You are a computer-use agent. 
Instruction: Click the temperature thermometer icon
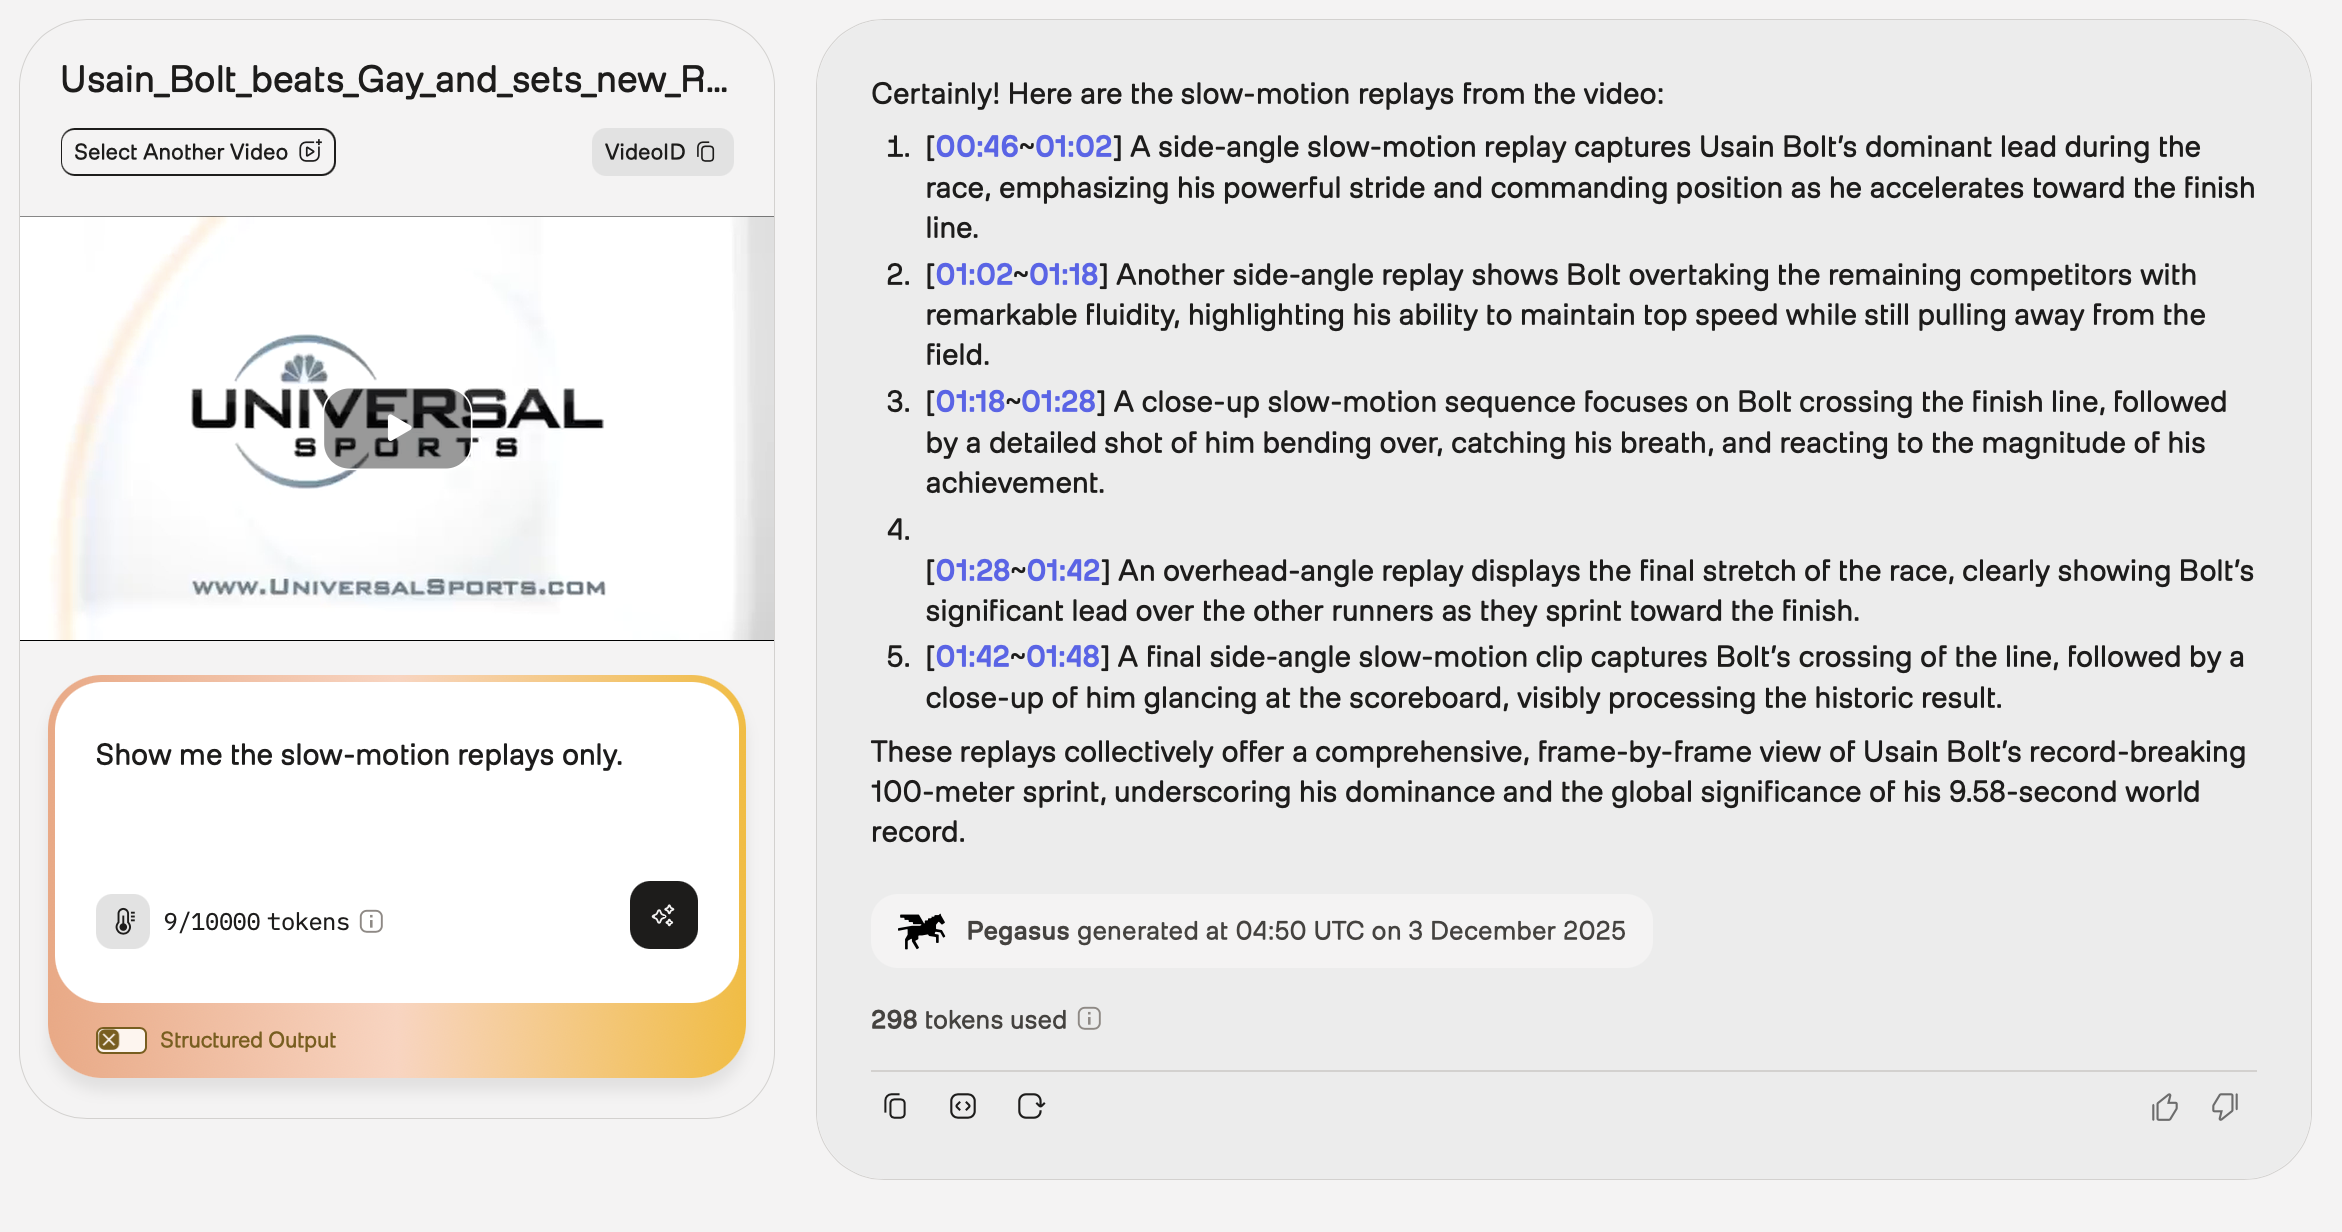click(x=123, y=921)
